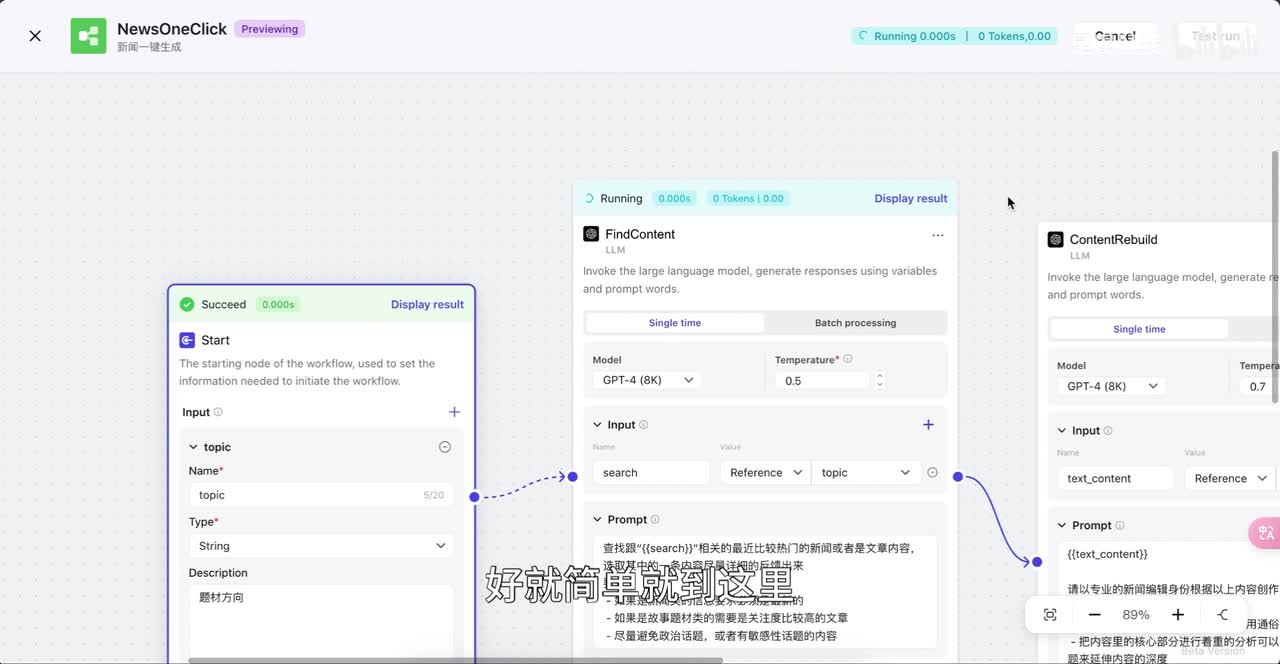Click fit-to-view icon in zoom toolbar
The image size is (1280, 664).
coord(1050,615)
